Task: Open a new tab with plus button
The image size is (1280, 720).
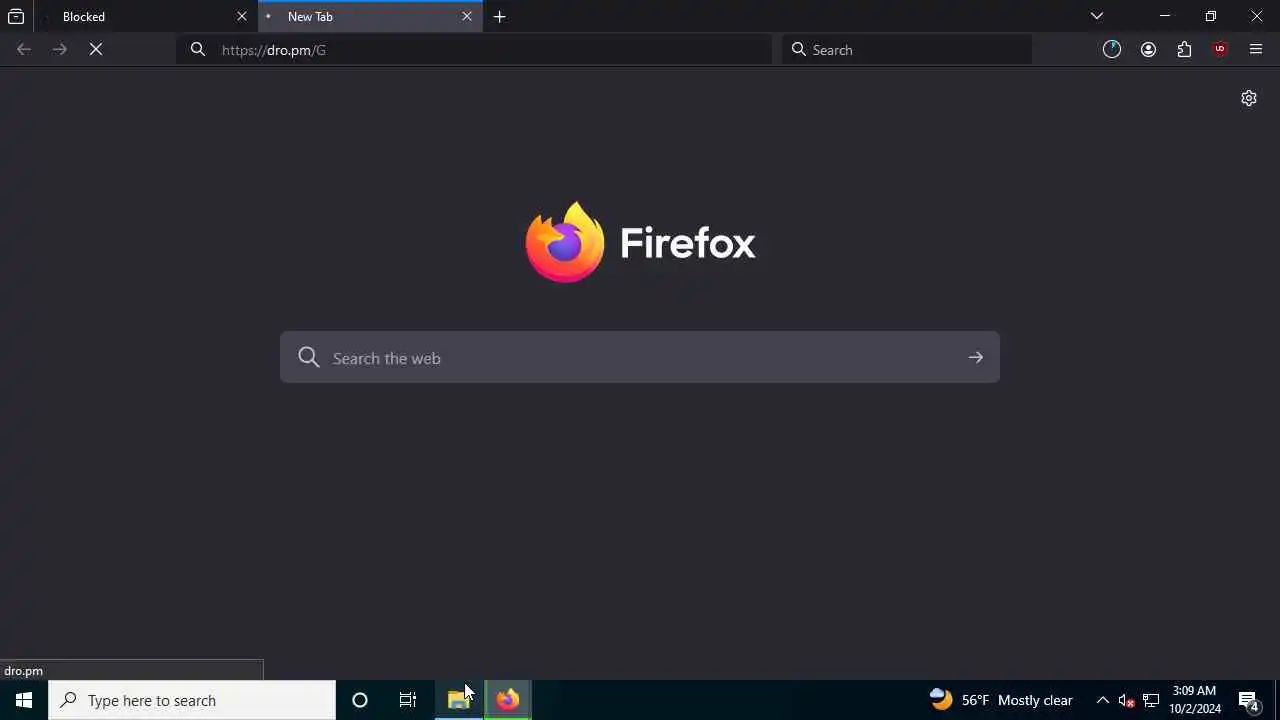Action: click(x=500, y=16)
